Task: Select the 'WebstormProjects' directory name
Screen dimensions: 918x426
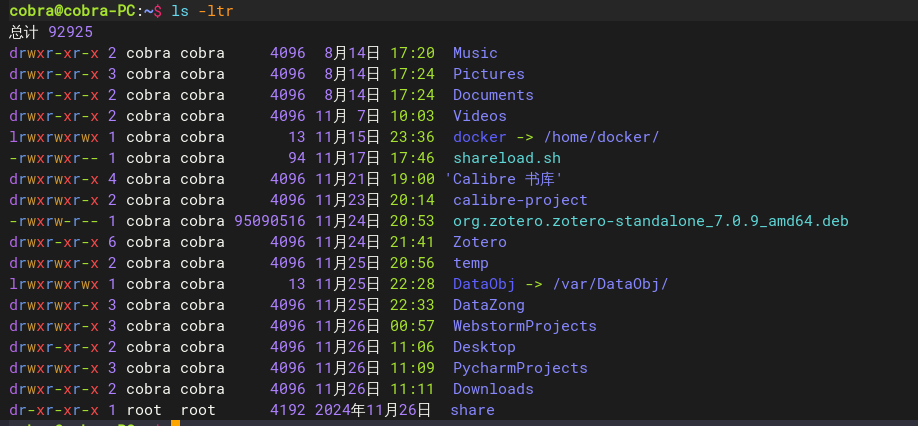Action: [525, 326]
